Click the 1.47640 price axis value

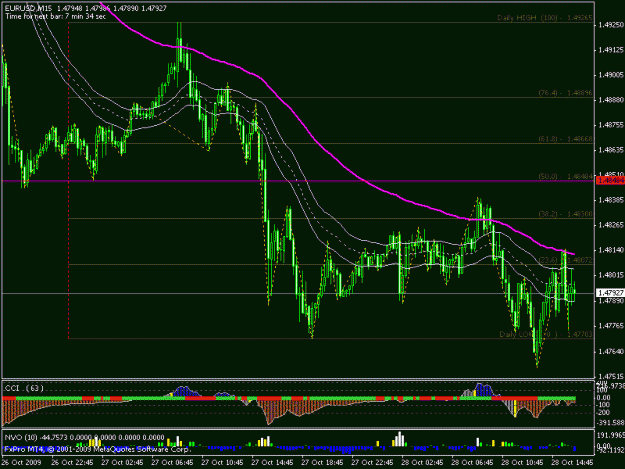(611, 351)
